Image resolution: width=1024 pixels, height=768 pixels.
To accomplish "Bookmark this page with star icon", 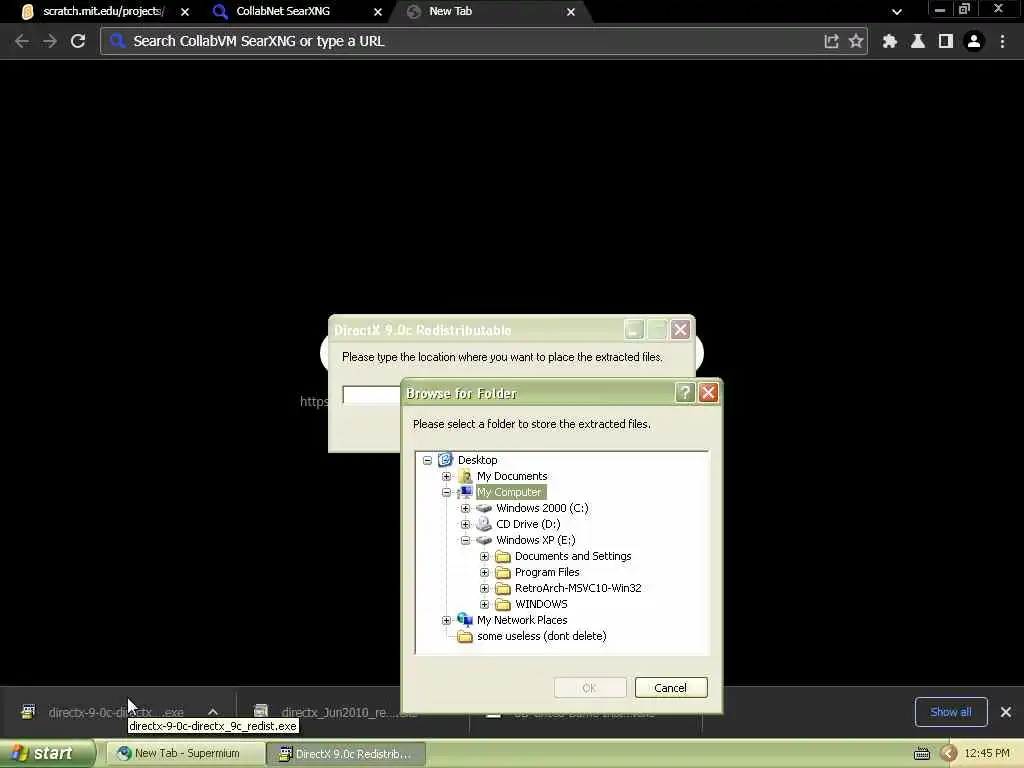I will point(856,41).
